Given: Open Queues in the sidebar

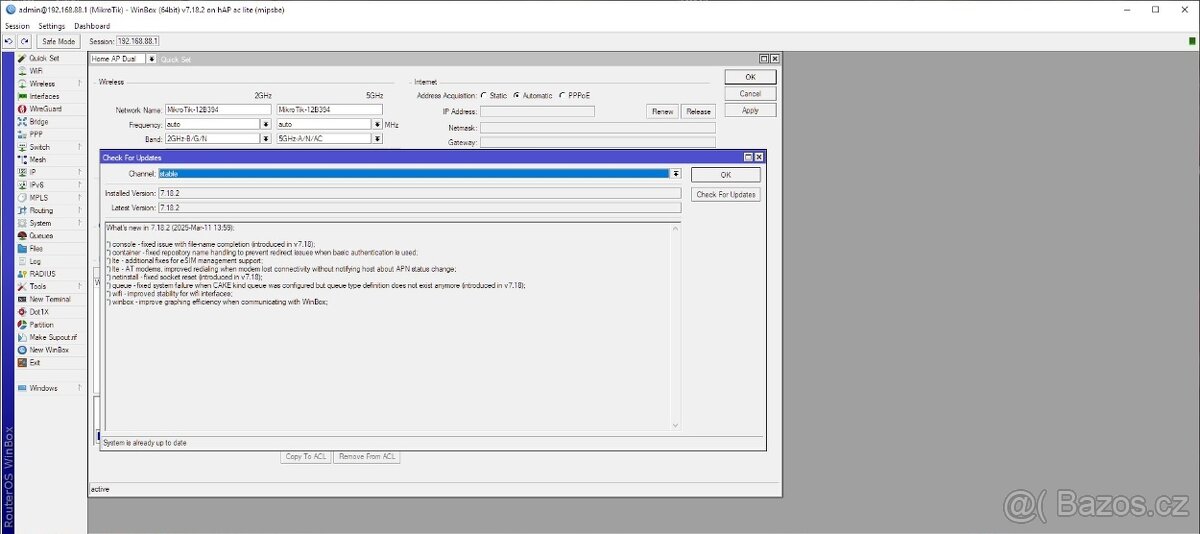Looking at the screenshot, I should point(41,236).
